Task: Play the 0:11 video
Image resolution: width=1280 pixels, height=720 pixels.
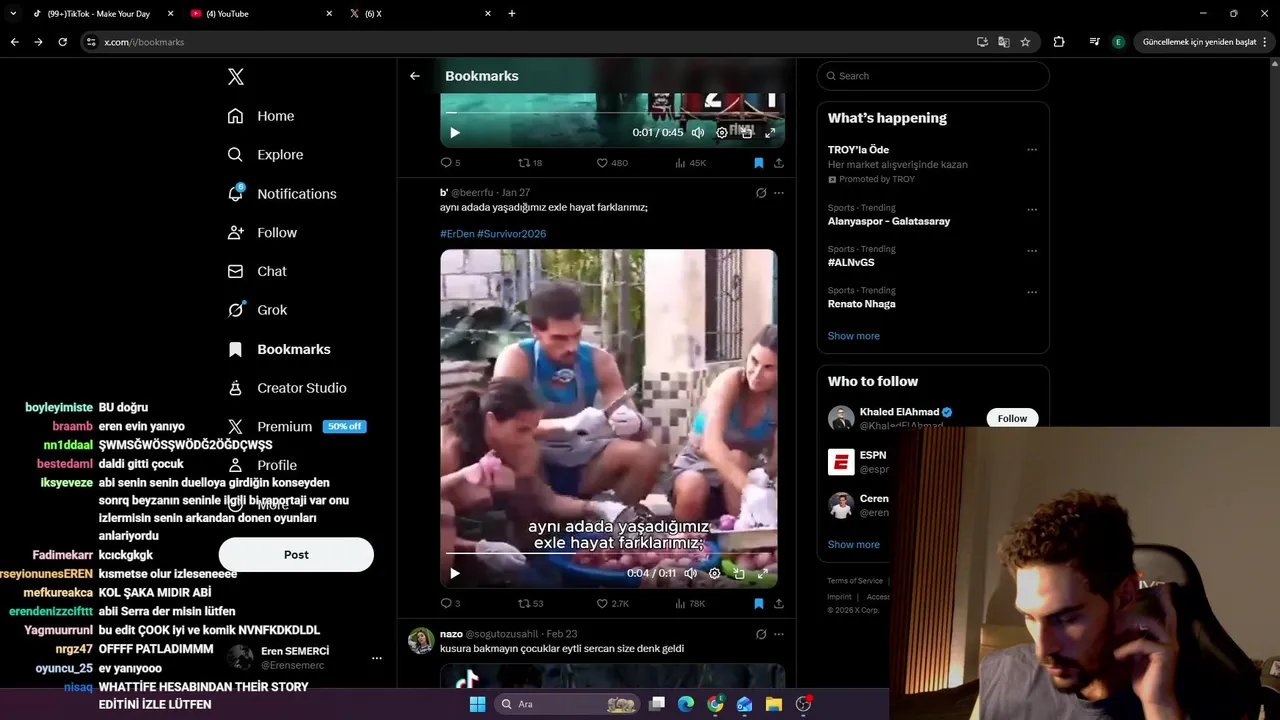Action: coord(455,574)
